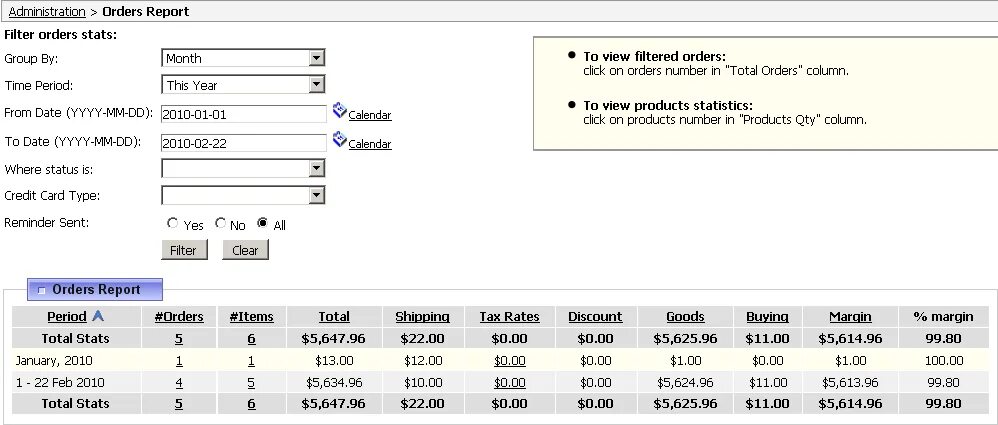
Task: Open the Group By dropdown
Action: pyautogui.click(x=316, y=58)
